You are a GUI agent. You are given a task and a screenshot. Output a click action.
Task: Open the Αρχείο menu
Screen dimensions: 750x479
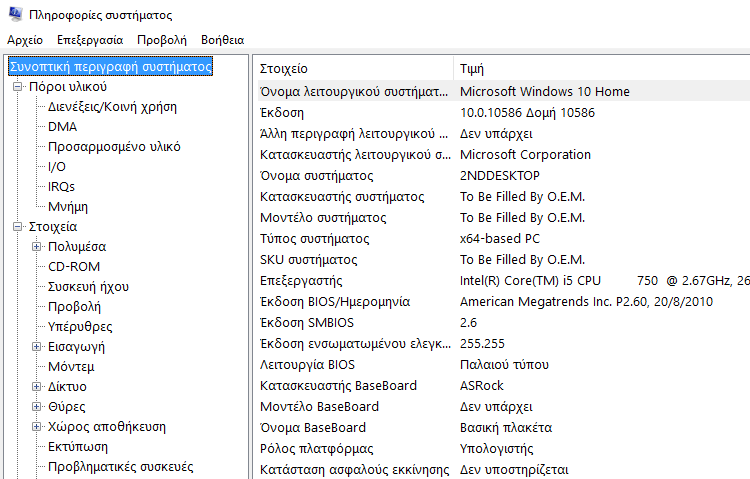25,40
